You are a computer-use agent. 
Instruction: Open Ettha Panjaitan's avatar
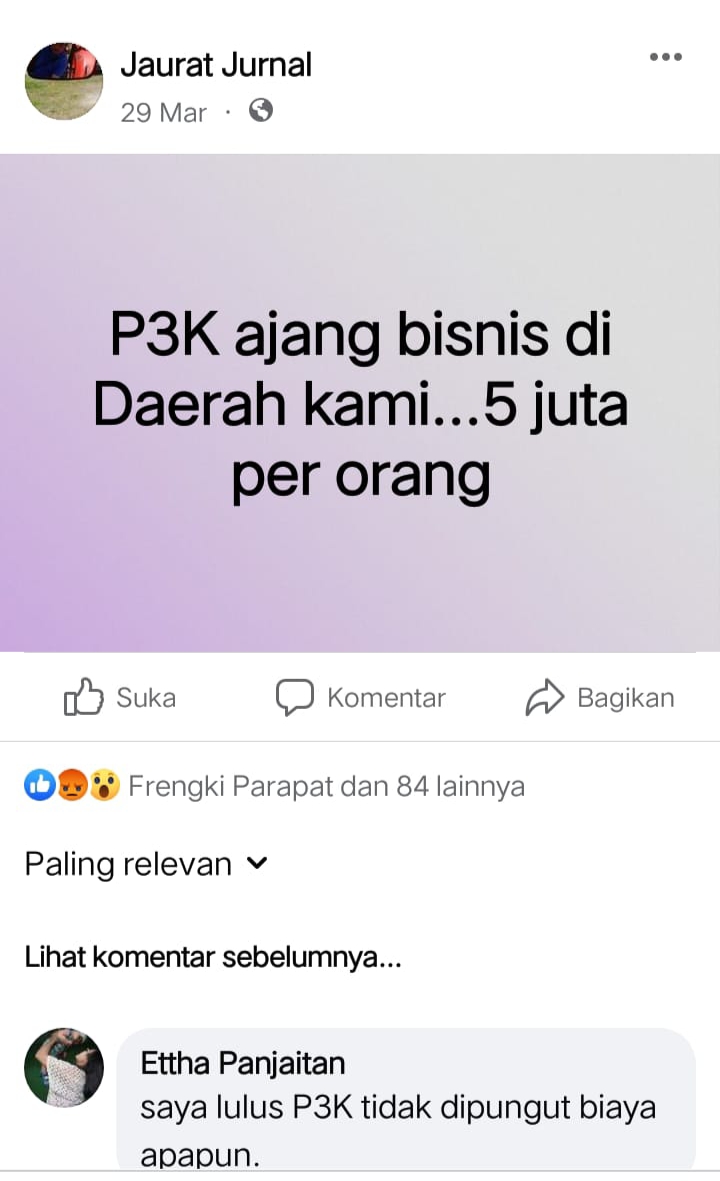[64, 1067]
